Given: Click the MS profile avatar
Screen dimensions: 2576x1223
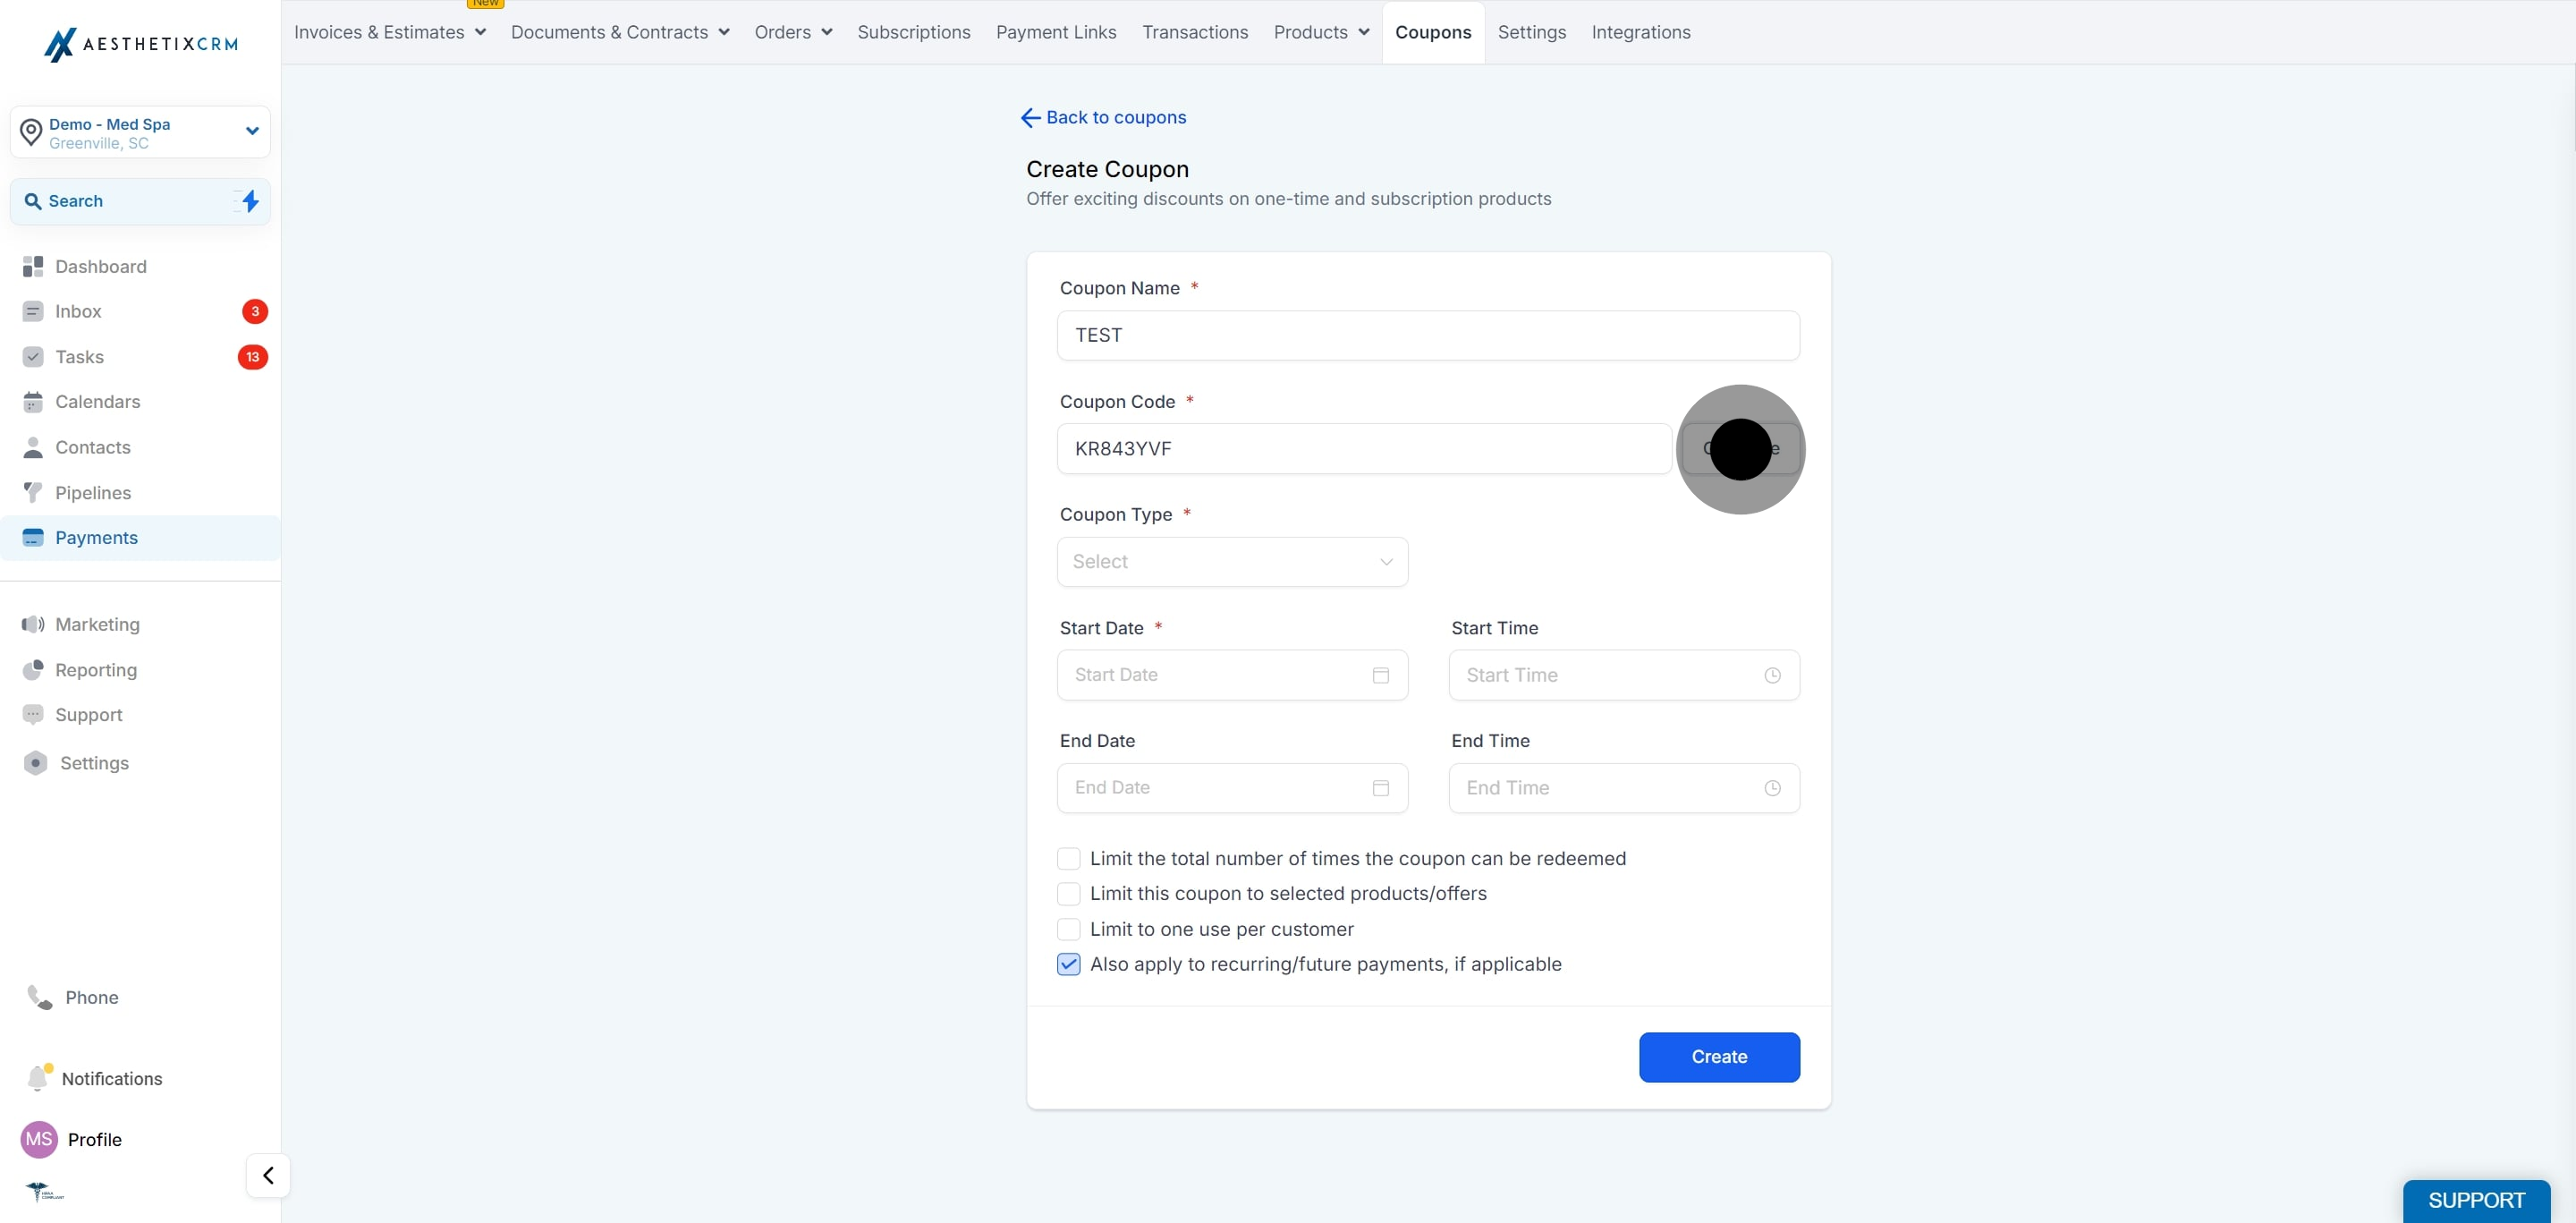Looking at the screenshot, I should pyautogui.click(x=39, y=1139).
